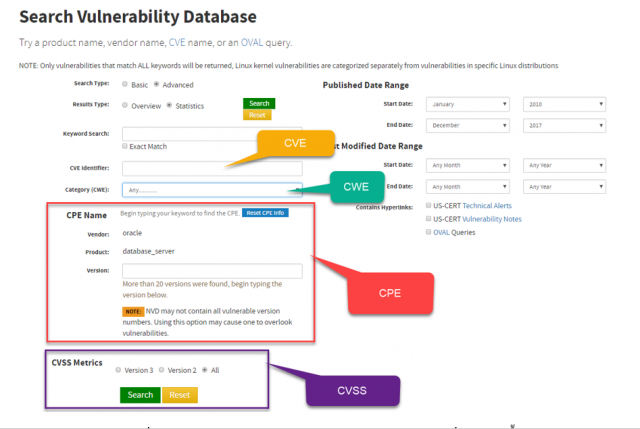Click the Reset CPE Info button
The image size is (640, 429).
click(x=266, y=213)
